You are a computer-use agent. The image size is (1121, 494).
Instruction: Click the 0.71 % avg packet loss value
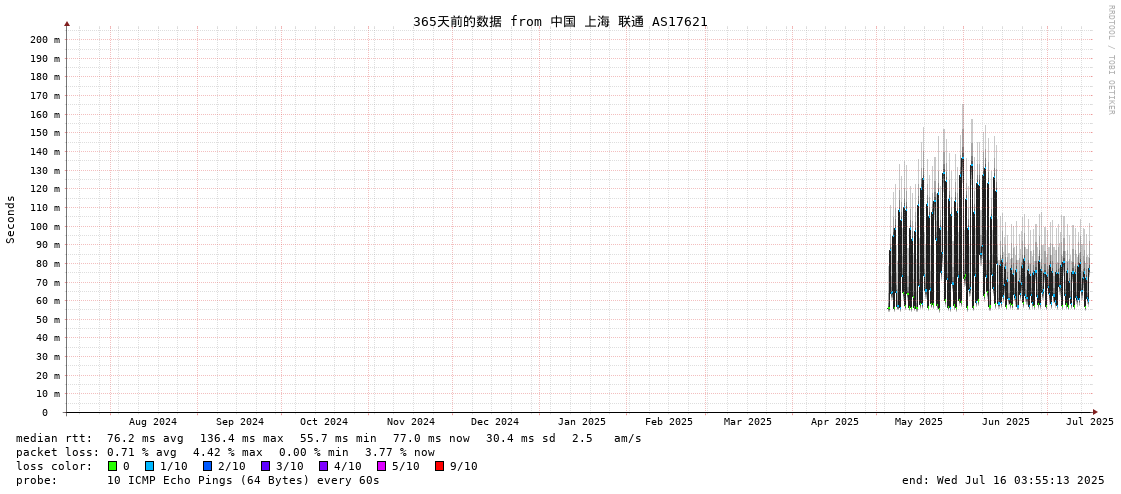tap(145, 452)
